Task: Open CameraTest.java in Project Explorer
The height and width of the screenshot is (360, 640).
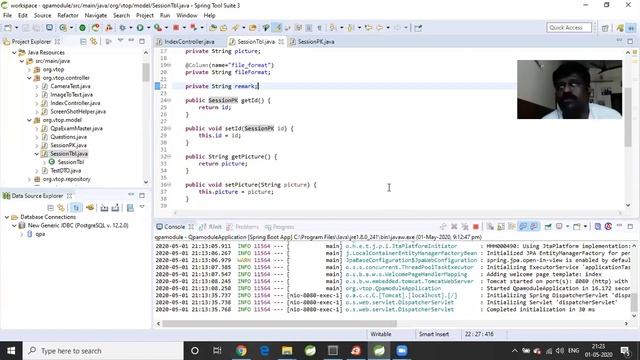Action: (x=70, y=87)
